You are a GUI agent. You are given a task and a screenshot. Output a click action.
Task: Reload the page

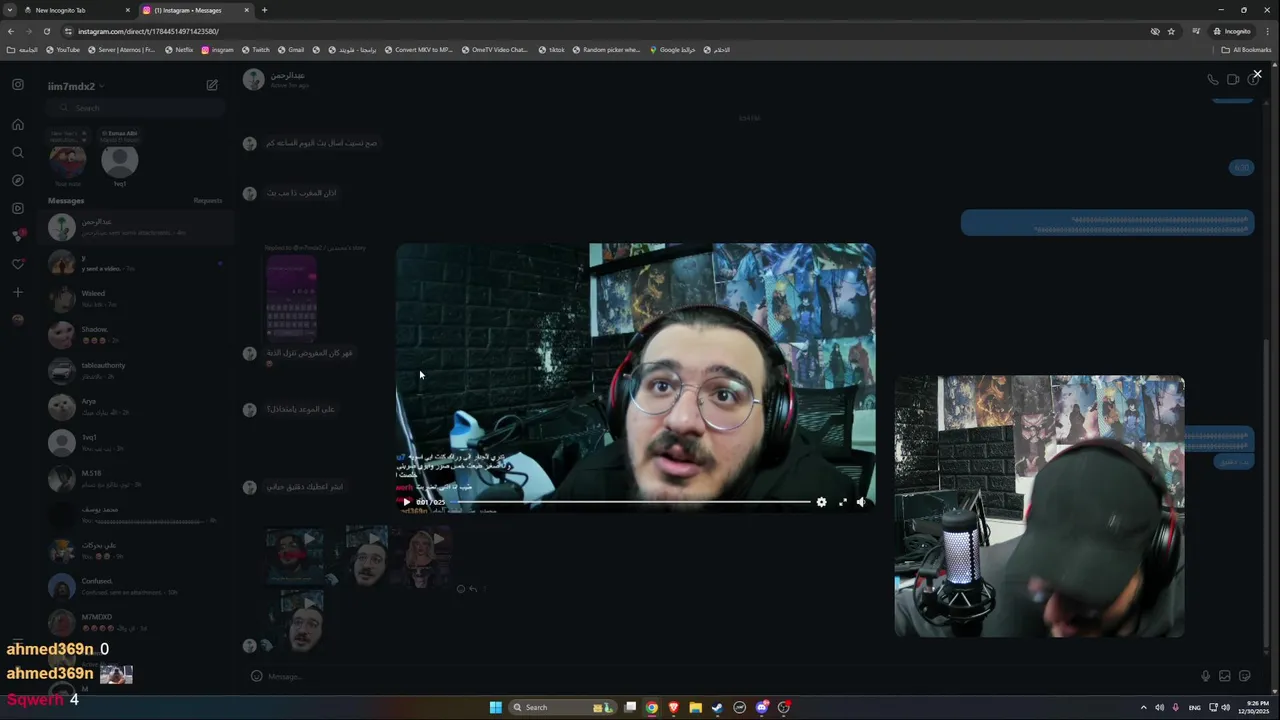pyautogui.click(x=46, y=31)
